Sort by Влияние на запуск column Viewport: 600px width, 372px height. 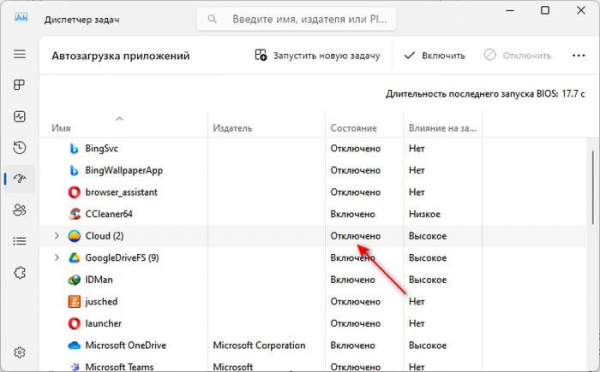[442, 128]
